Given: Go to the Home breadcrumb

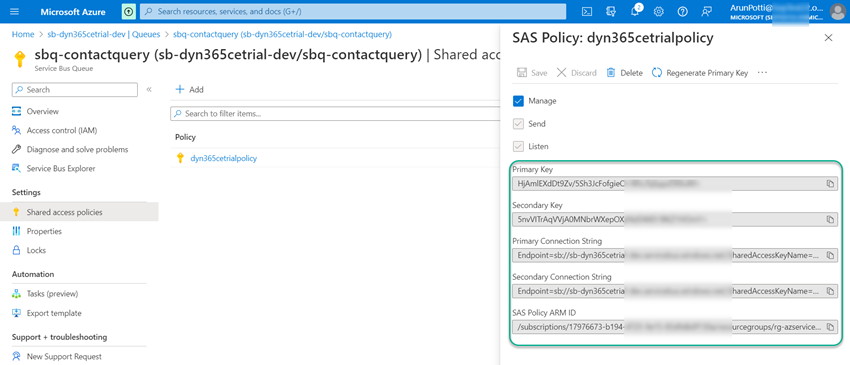Looking at the screenshot, I should 23,34.
